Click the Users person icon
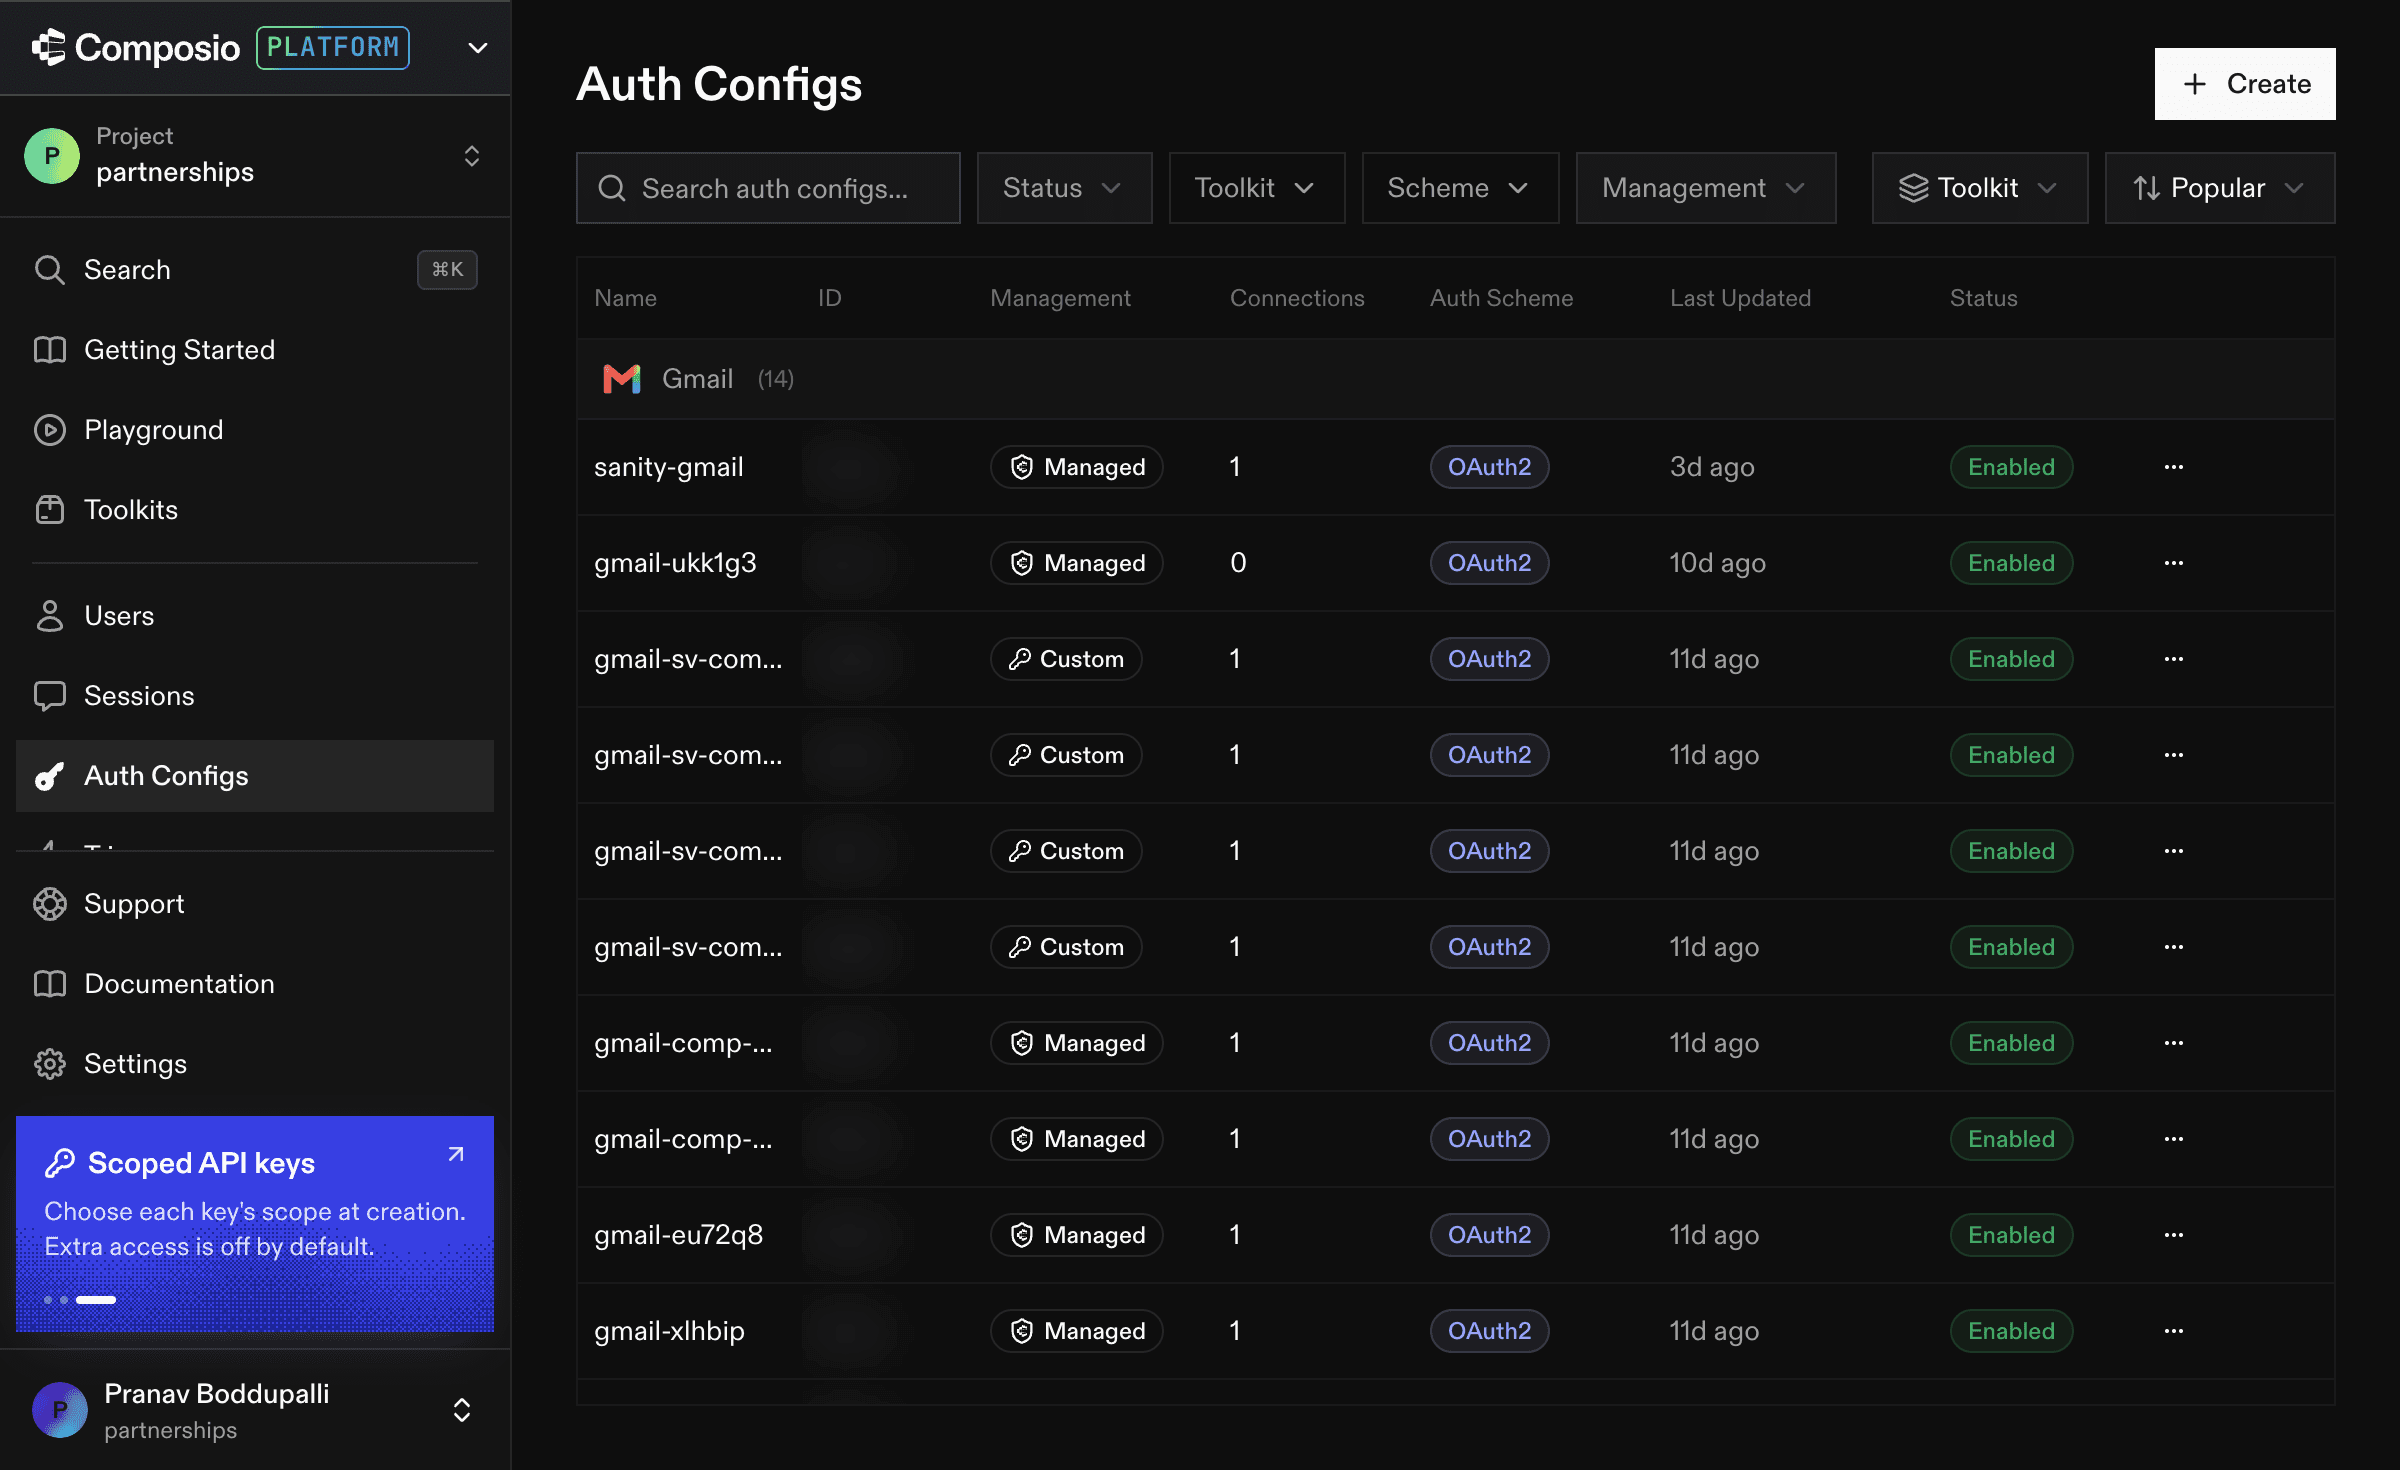The image size is (2400, 1470). click(49, 616)
